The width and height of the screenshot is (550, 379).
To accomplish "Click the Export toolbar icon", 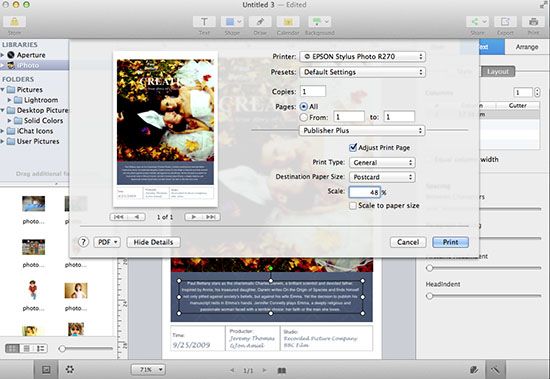I will [x=505, y=22].
